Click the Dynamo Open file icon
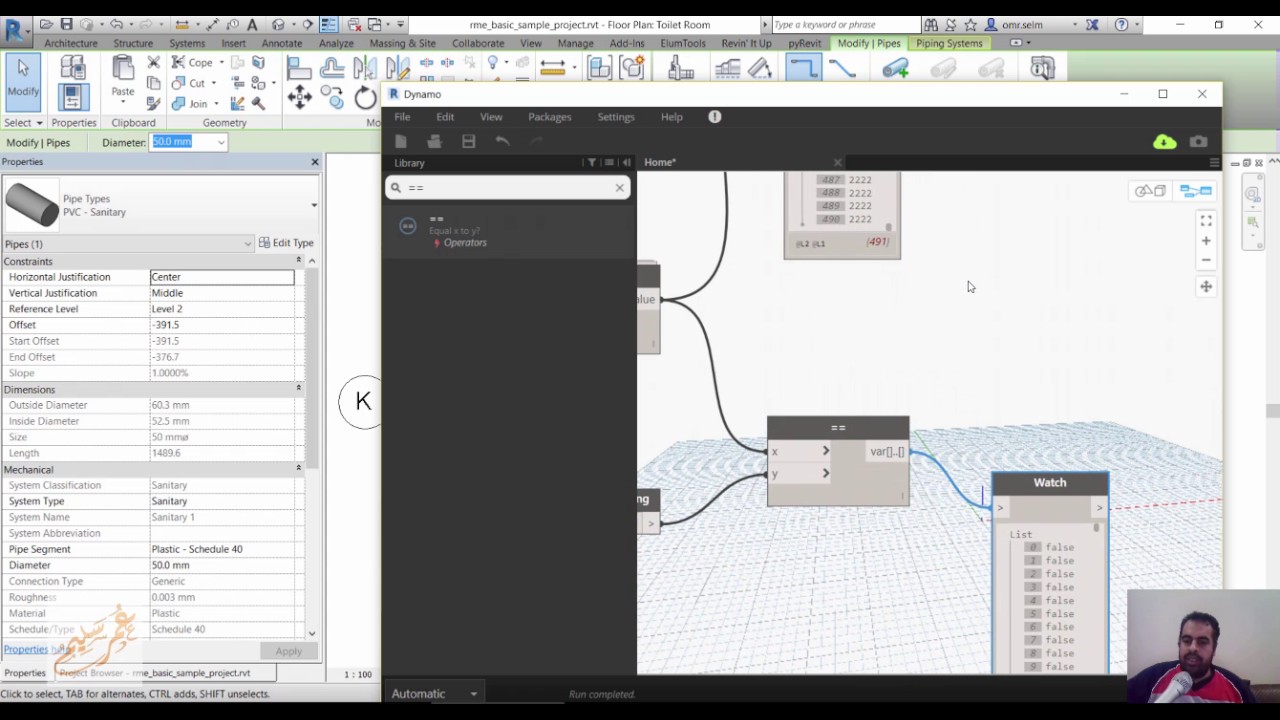 [x=434, y=141]
